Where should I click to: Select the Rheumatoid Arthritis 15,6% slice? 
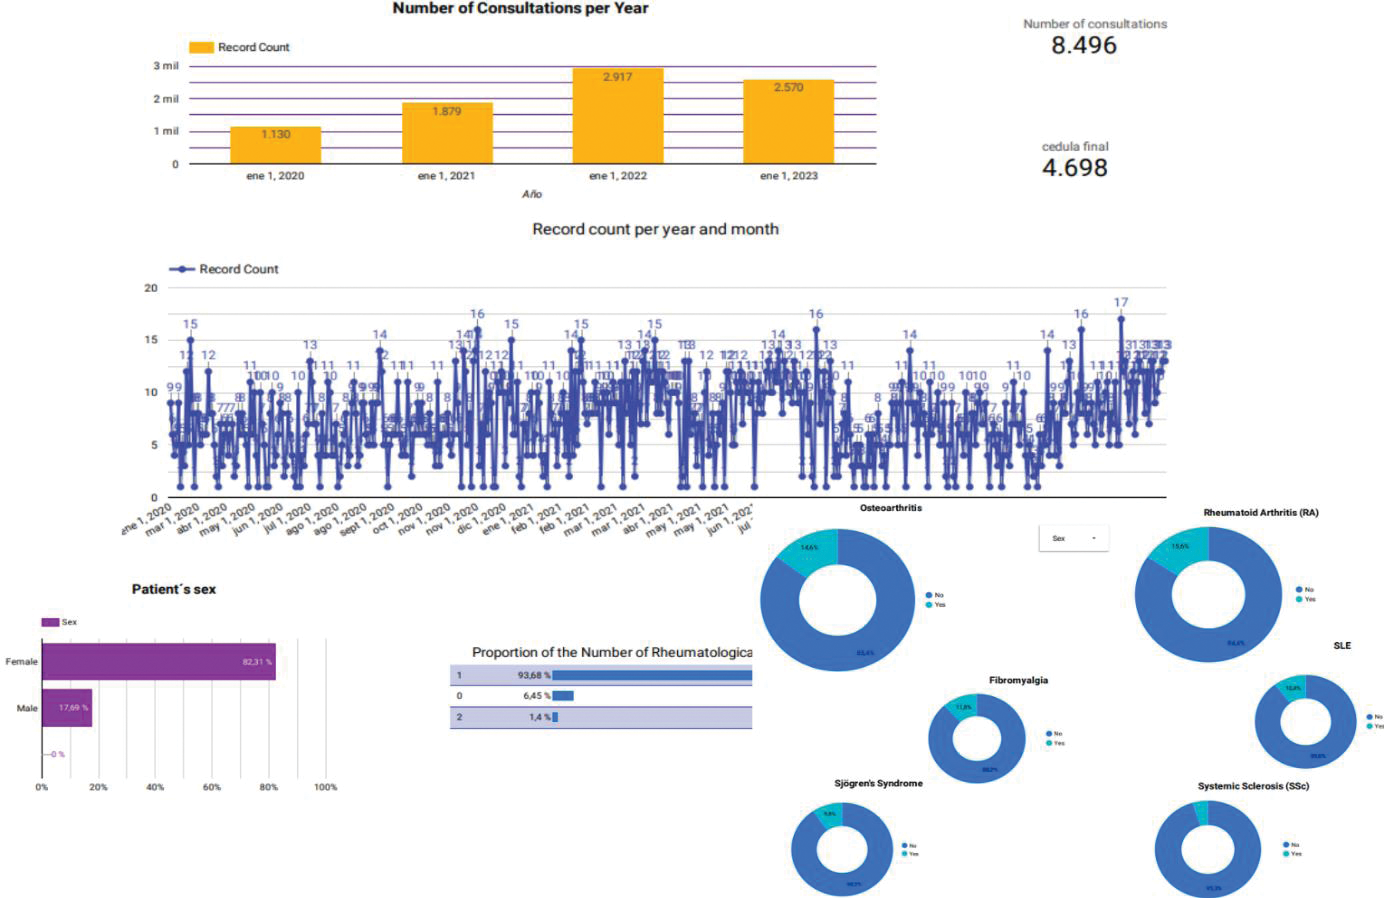coord(1181,548)
